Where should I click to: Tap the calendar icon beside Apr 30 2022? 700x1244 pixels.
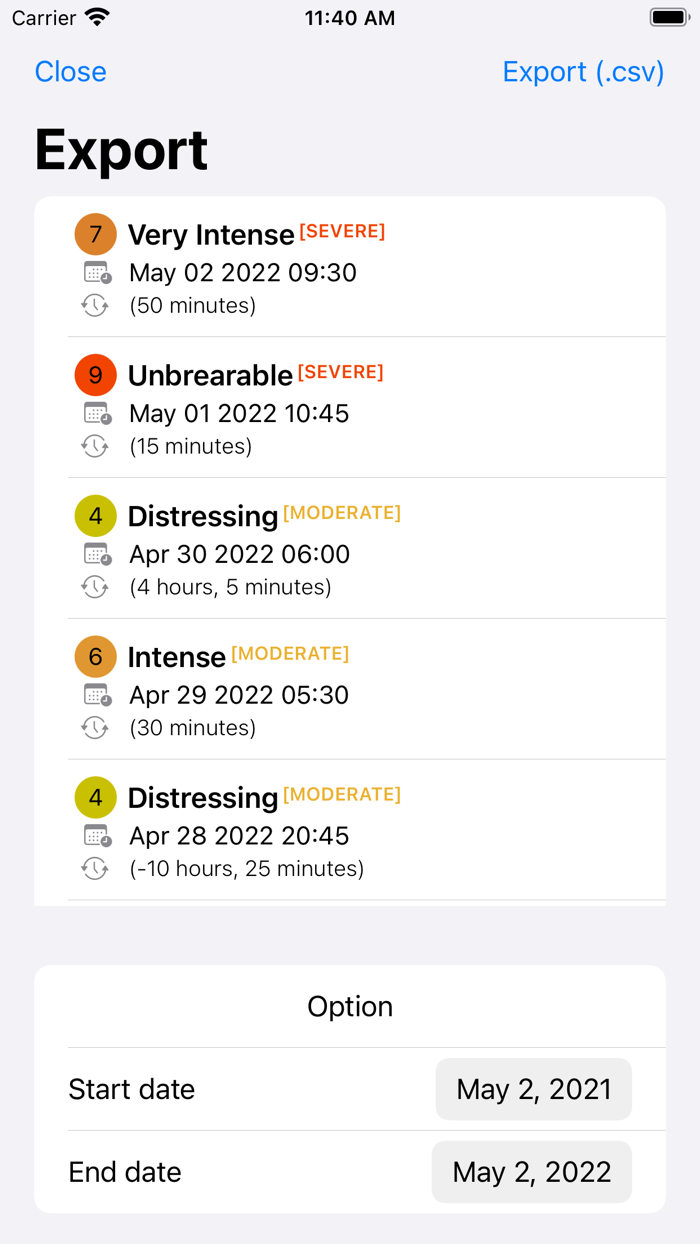click(96, 554)
